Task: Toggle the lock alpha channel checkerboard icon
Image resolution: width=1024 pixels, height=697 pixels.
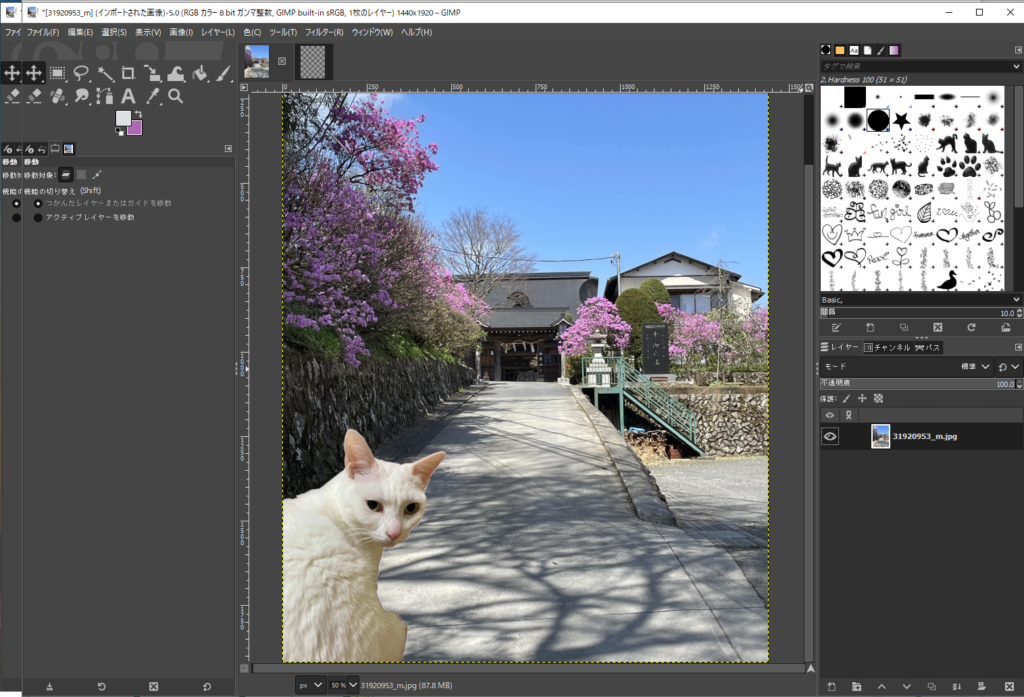Action: click(878, 398)
